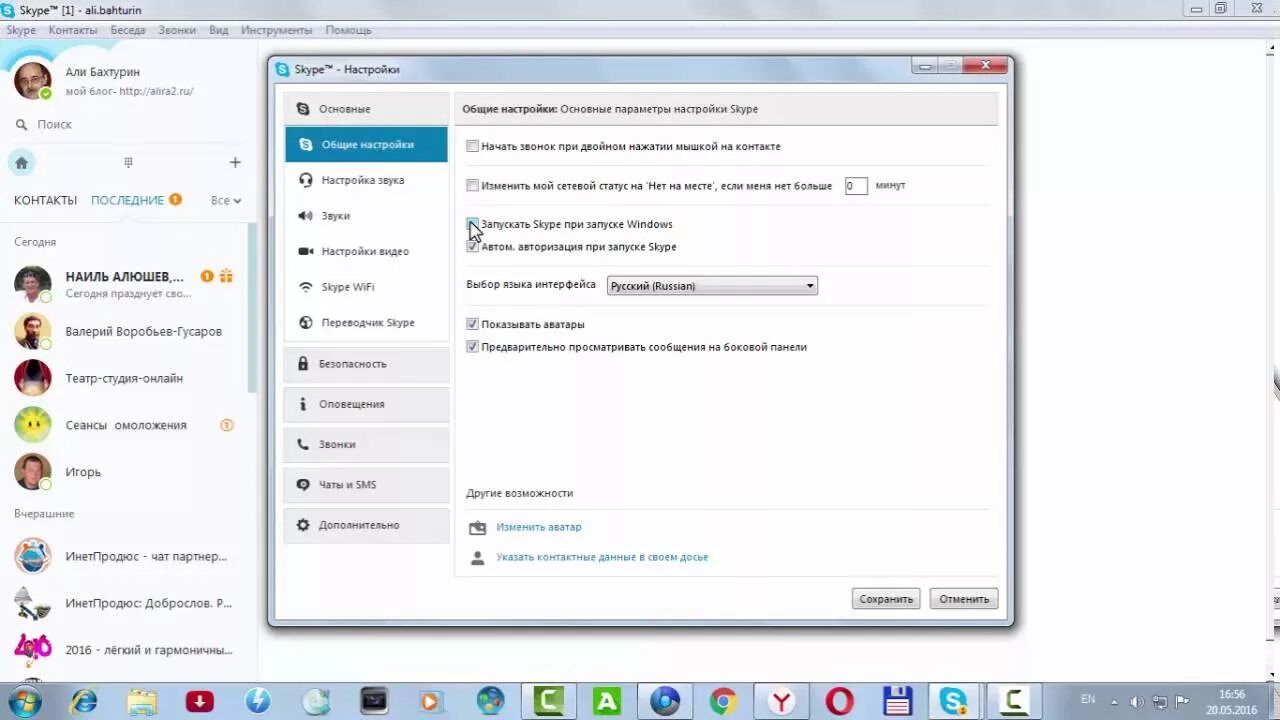This screenshot has width=1280, height=720.
Task: Expand the Все filter dropdown in contacts
Action: [x=226, y=200]
